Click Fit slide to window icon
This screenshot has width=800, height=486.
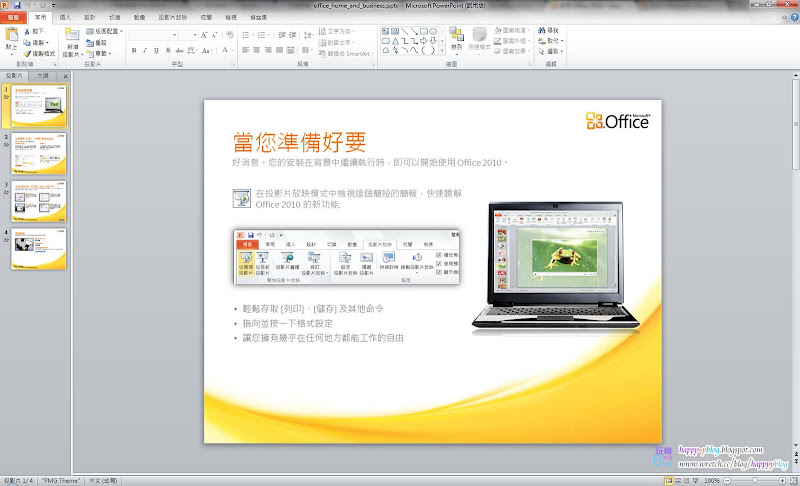(x=794, y=480)
